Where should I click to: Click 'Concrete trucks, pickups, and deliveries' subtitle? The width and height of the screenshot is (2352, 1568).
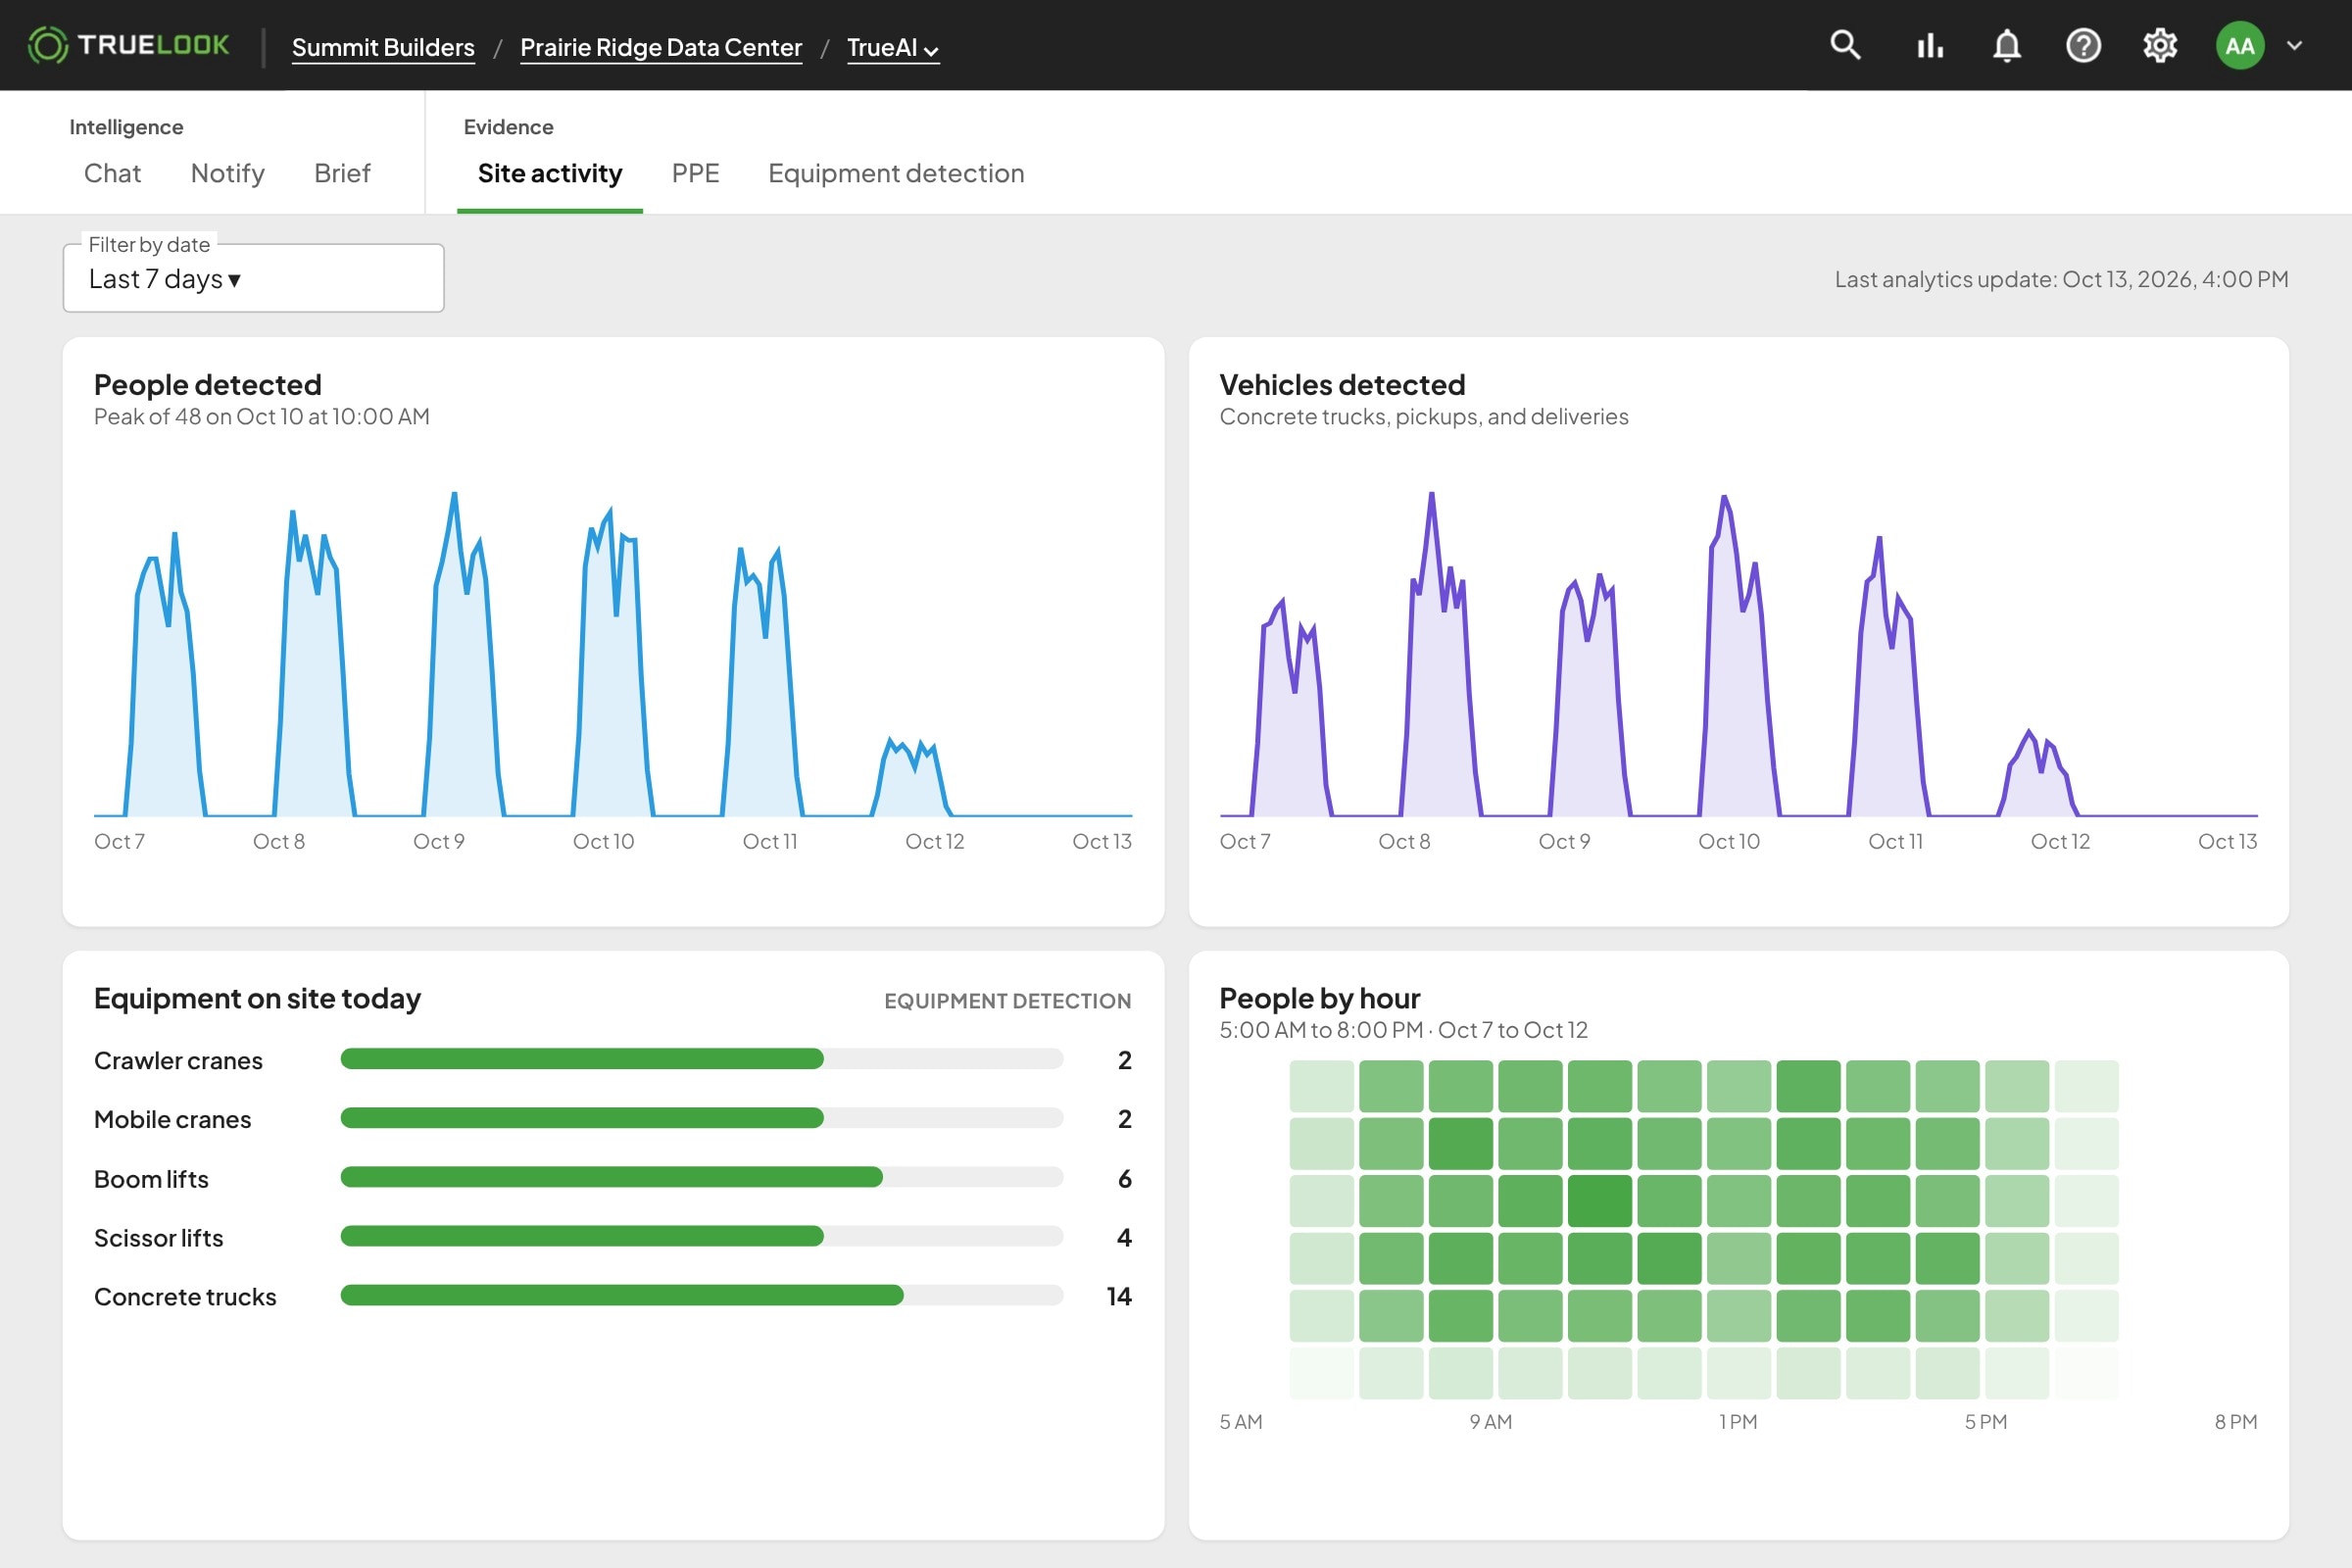click(1424, 417)
